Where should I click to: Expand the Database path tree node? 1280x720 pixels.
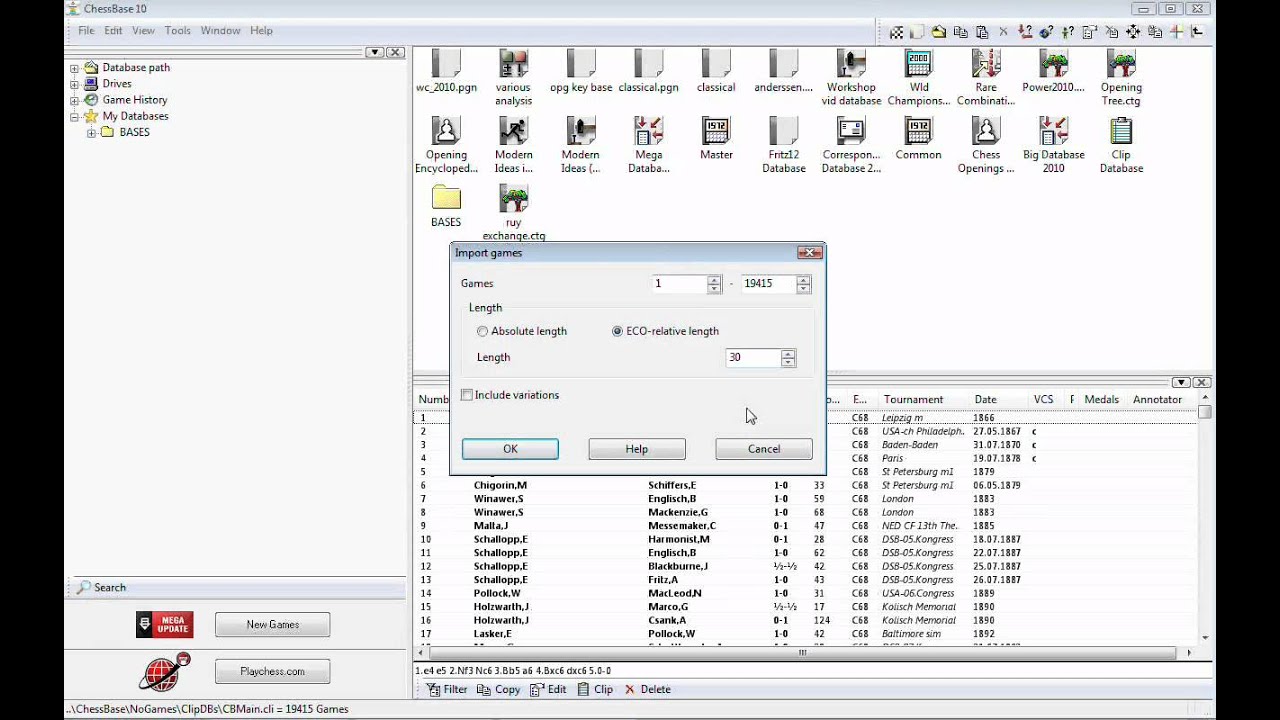point(74,68)
